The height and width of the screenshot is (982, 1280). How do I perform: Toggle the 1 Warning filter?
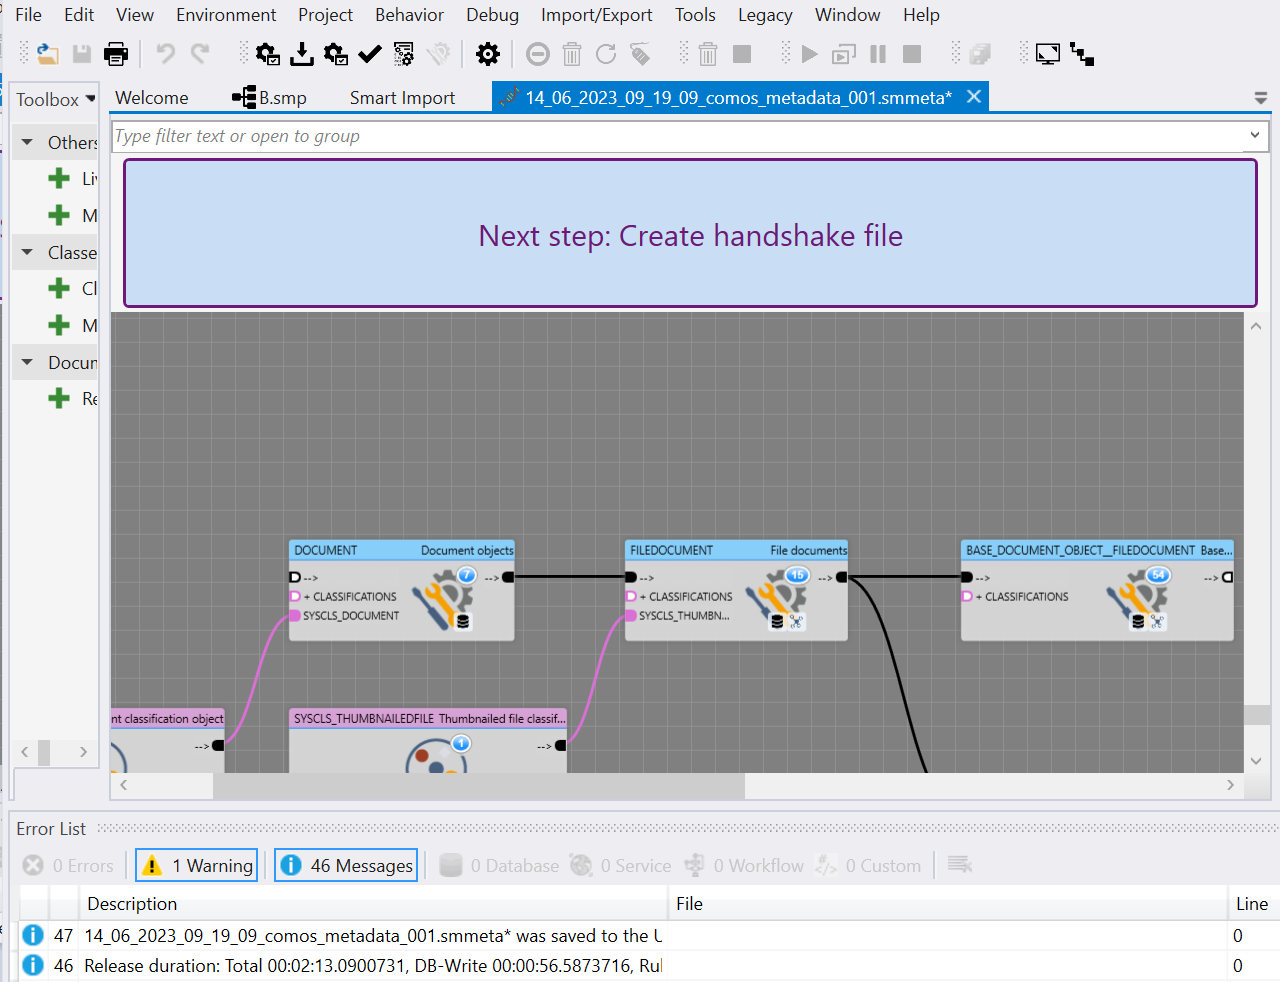pos(198,865)
